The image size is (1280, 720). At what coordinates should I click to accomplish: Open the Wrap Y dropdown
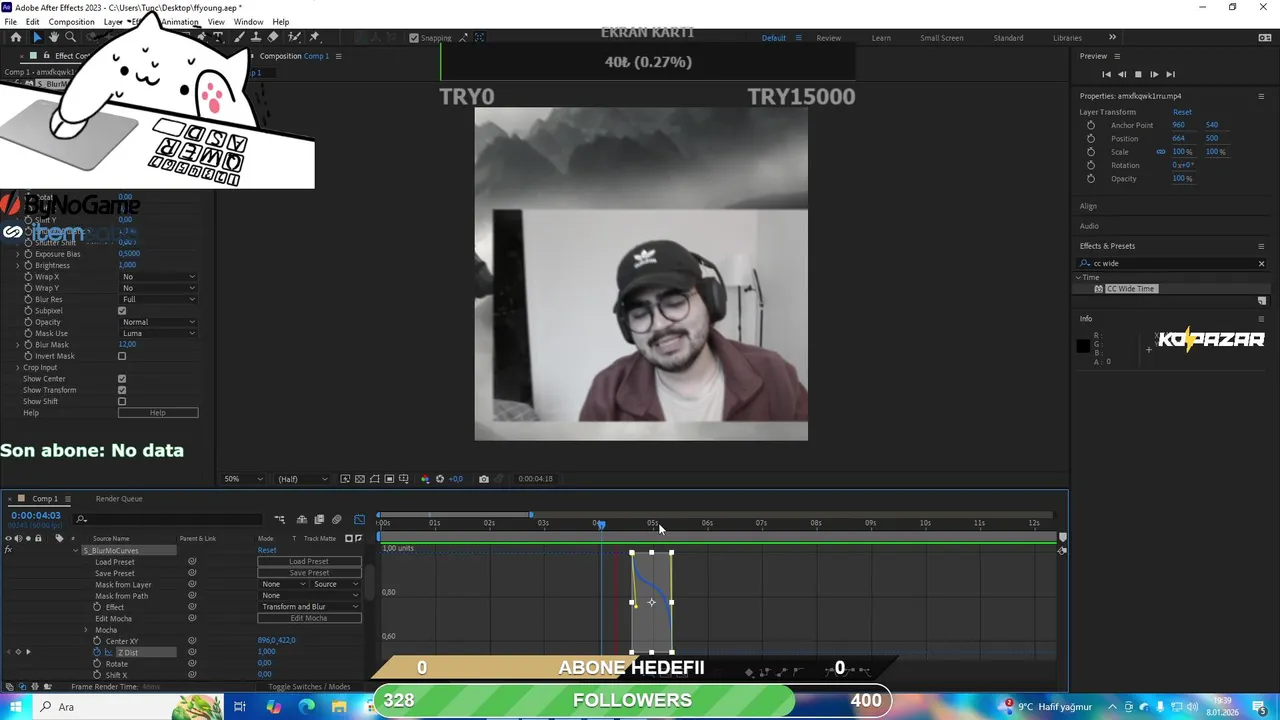158,288
